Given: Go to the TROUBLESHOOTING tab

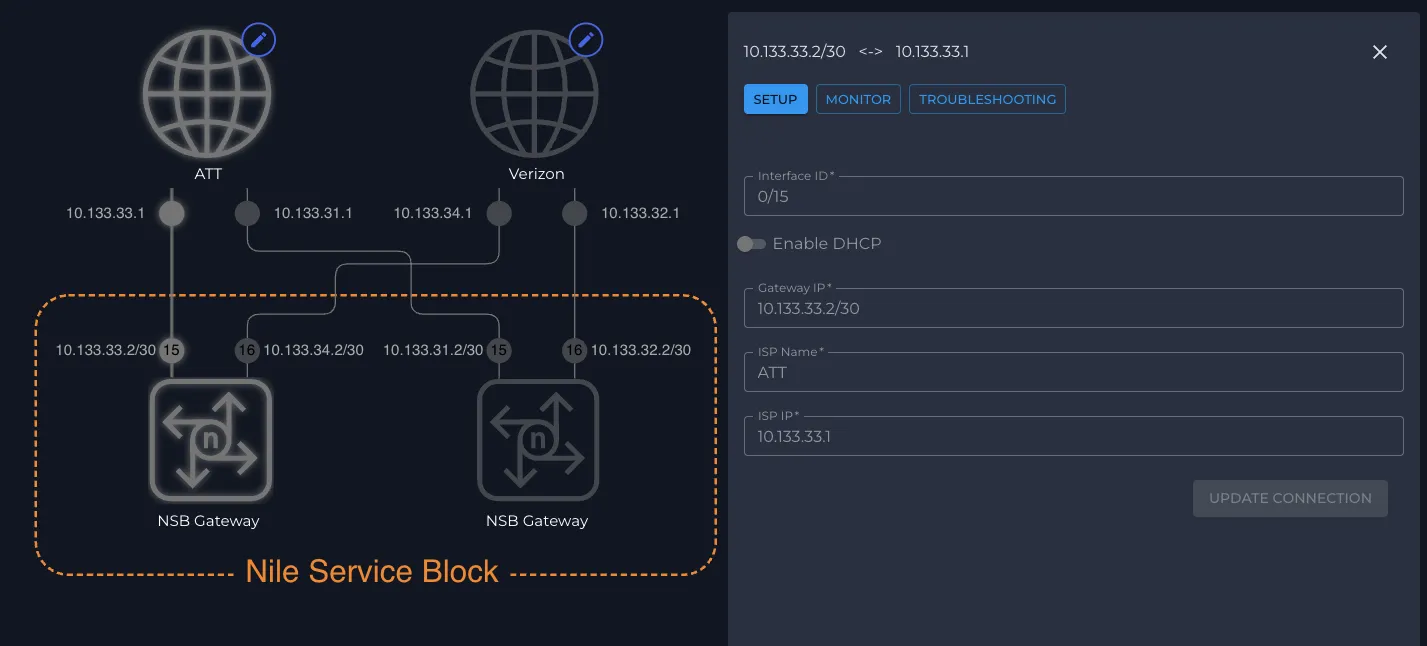Looking at the screenshot, I should [987, 99].
